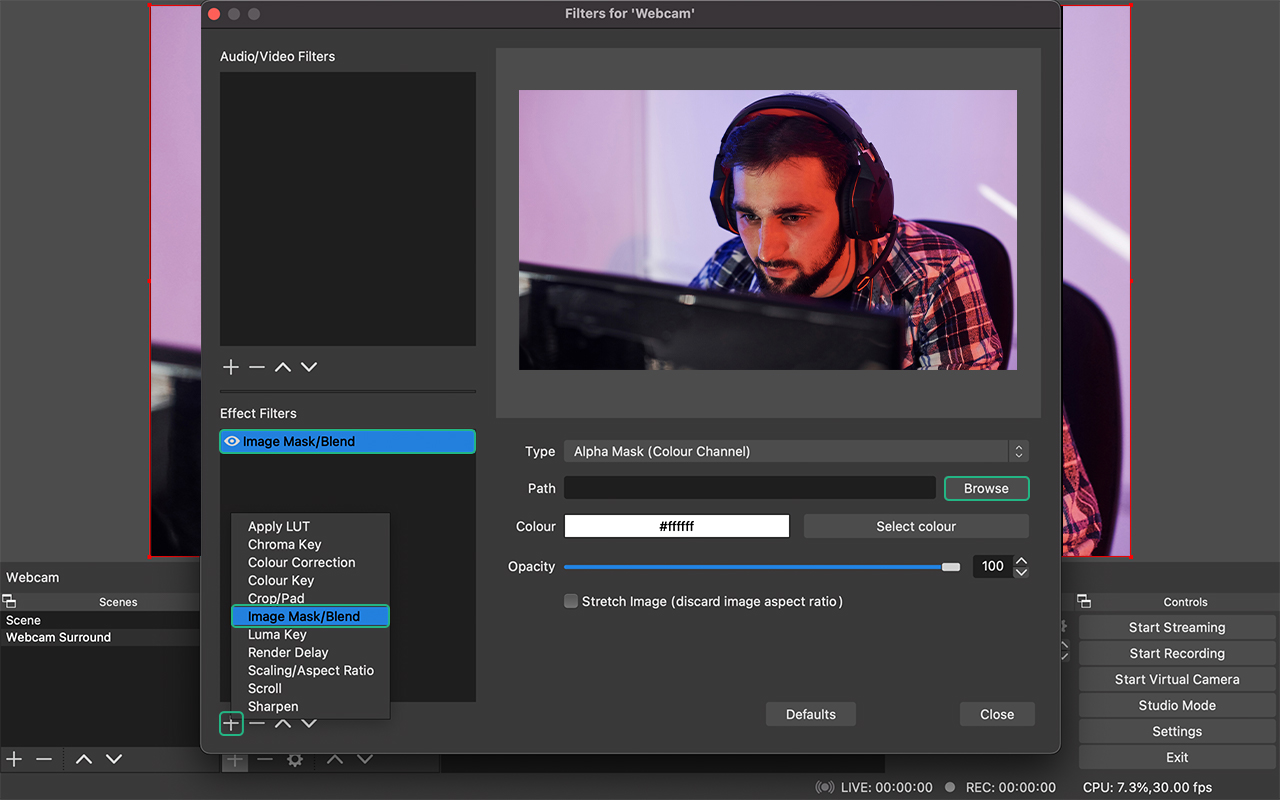Click the CPU: 7.3%,30.00 fps status text
This screenshot has height=800, width=1280.
1147,788
